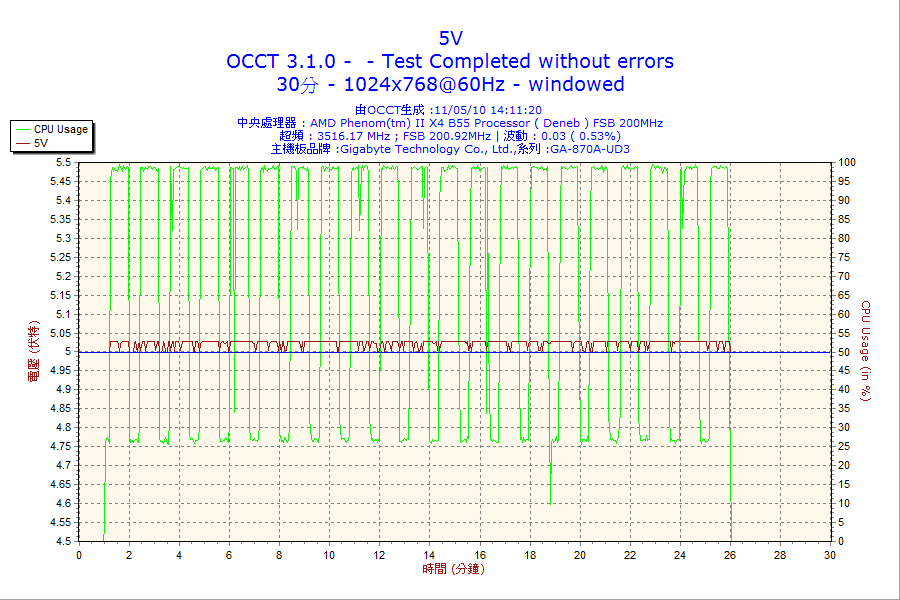This screenshot has width=900, height=600.
Task: Select the "10" tick on the time axis
Action: (x=329, y=555)
